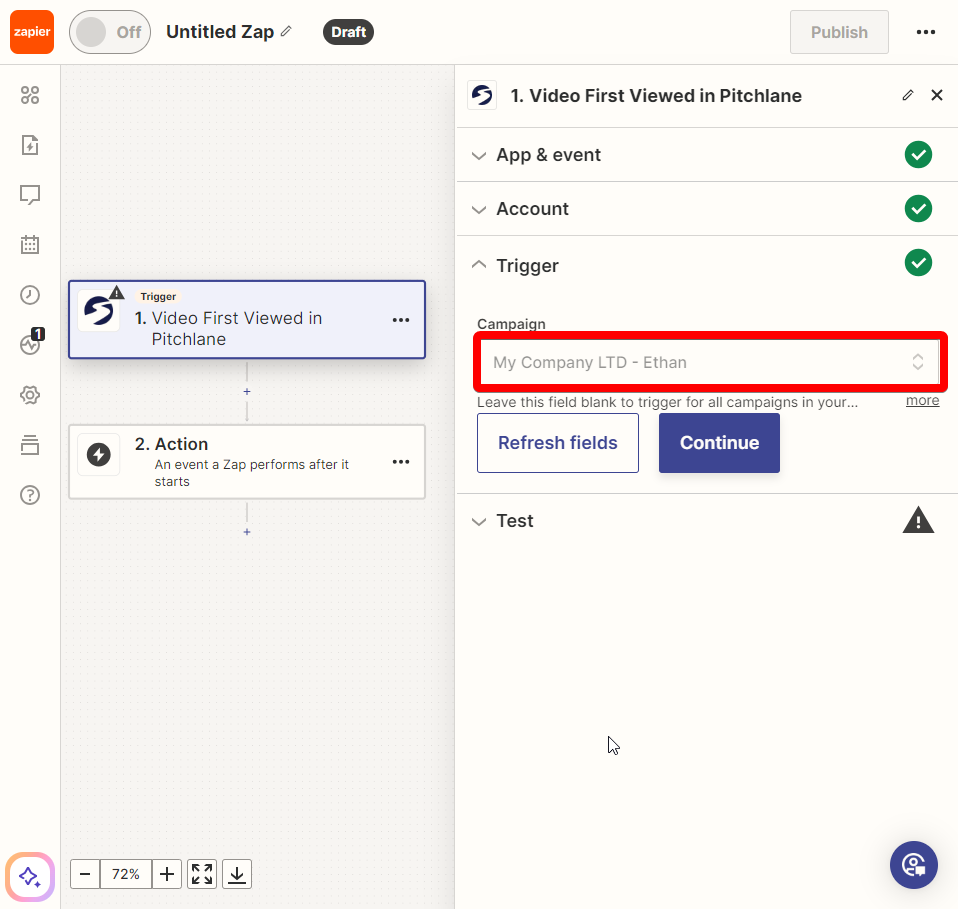Add a step after the Action step

(247, 532)
